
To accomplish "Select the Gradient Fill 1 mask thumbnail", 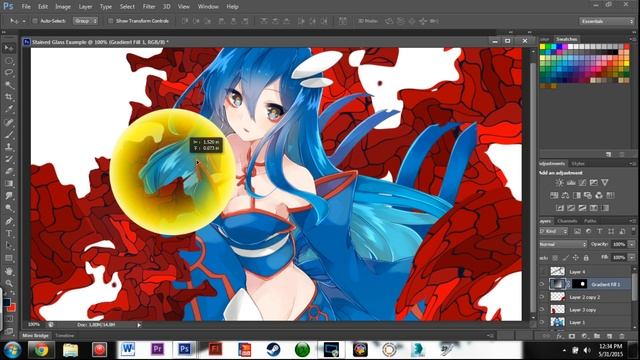I will pyautogui.click(x=579, y=284).
